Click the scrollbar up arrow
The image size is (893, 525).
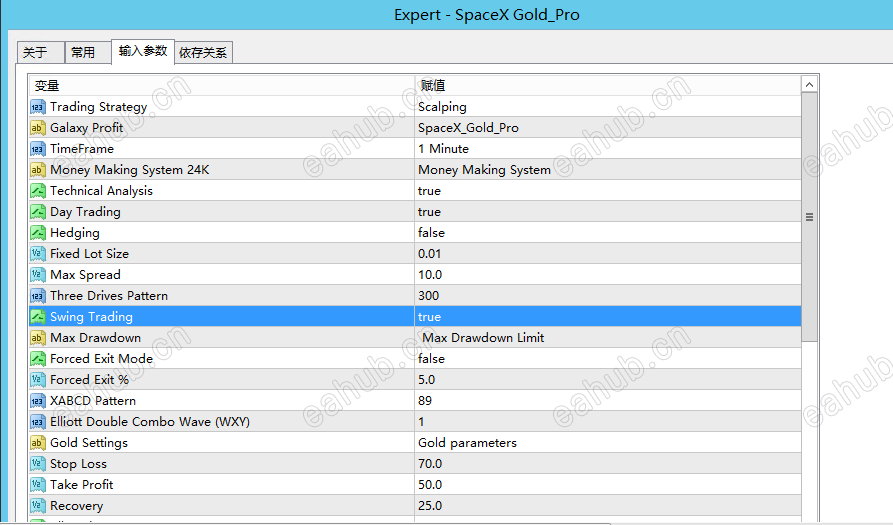coord(809,85)
